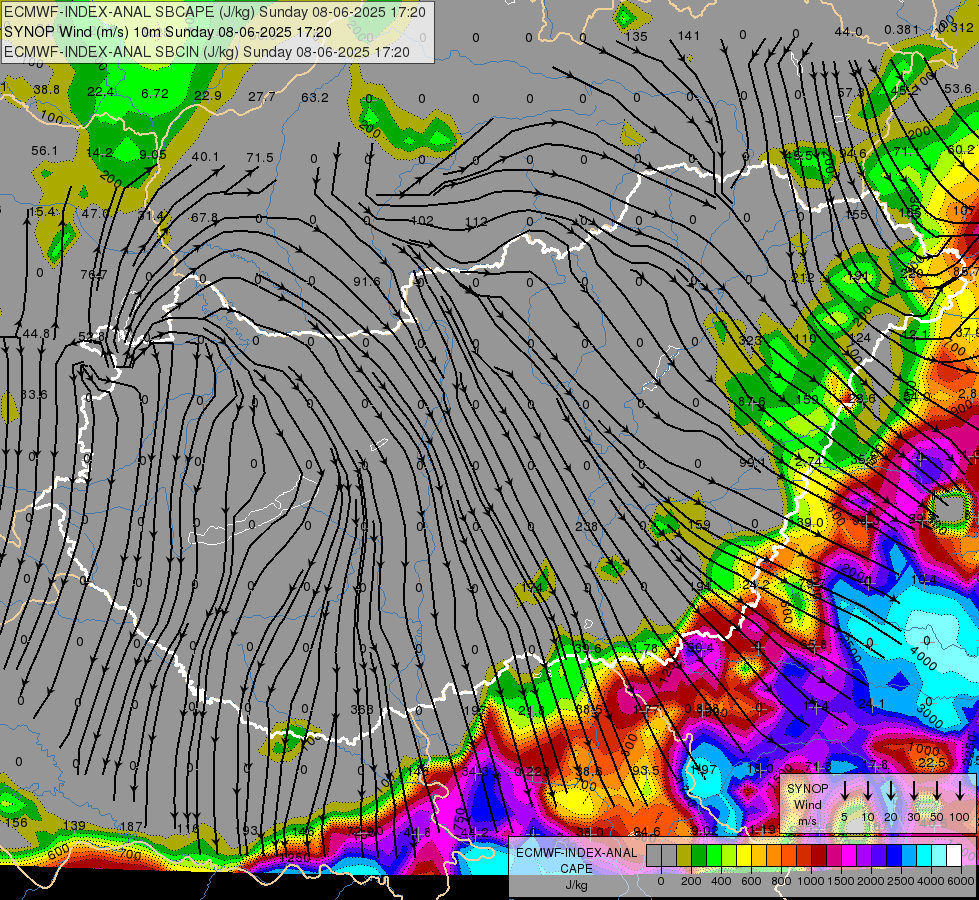The image size is (979, 900).
Task: Click the 38.8 value at upper left
Action: [x=46, y=90]
